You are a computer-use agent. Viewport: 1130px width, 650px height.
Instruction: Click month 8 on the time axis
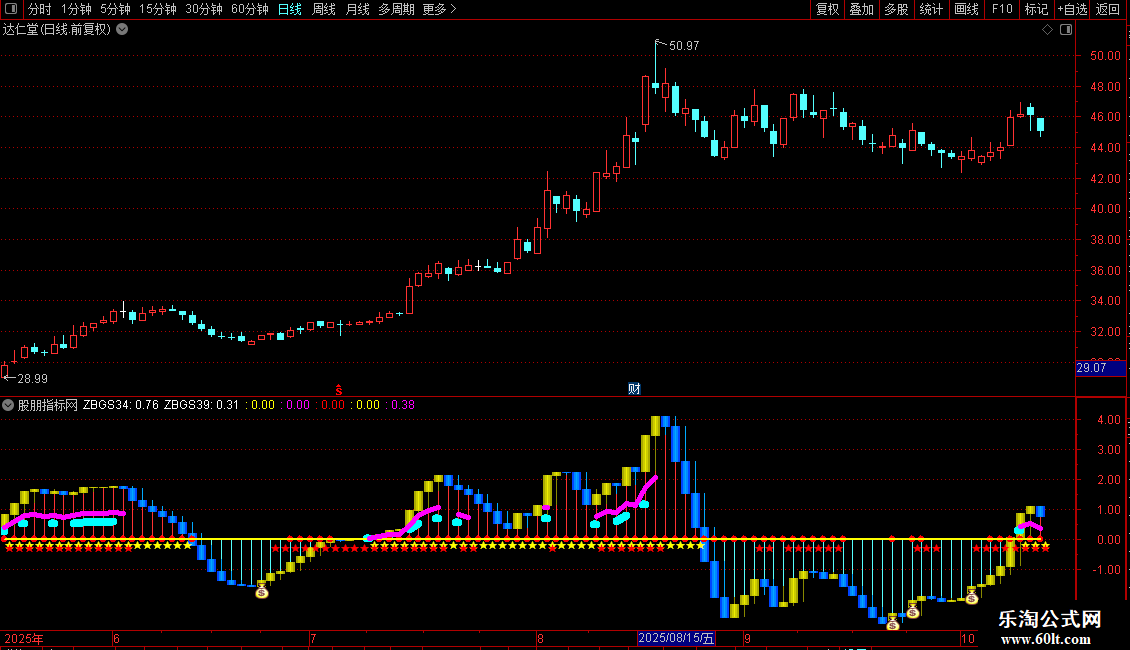coord(540,638)
